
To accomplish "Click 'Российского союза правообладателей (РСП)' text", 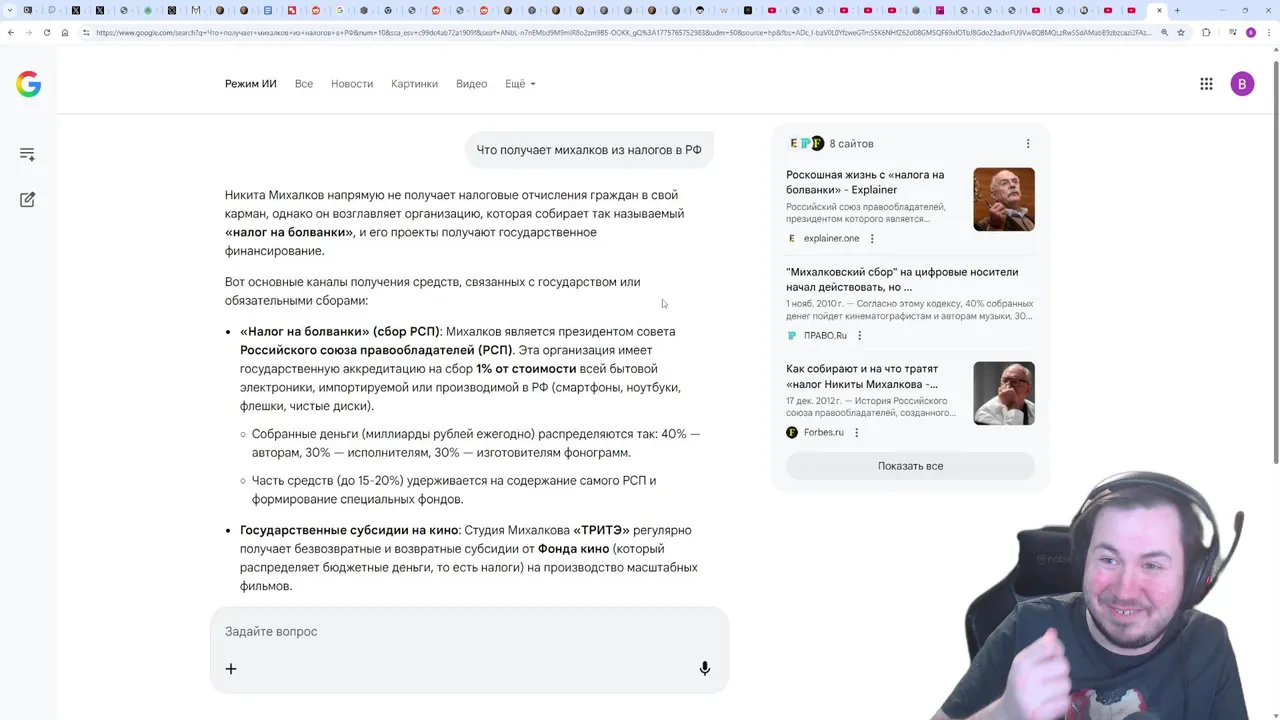I will click(x=376, y=350).
